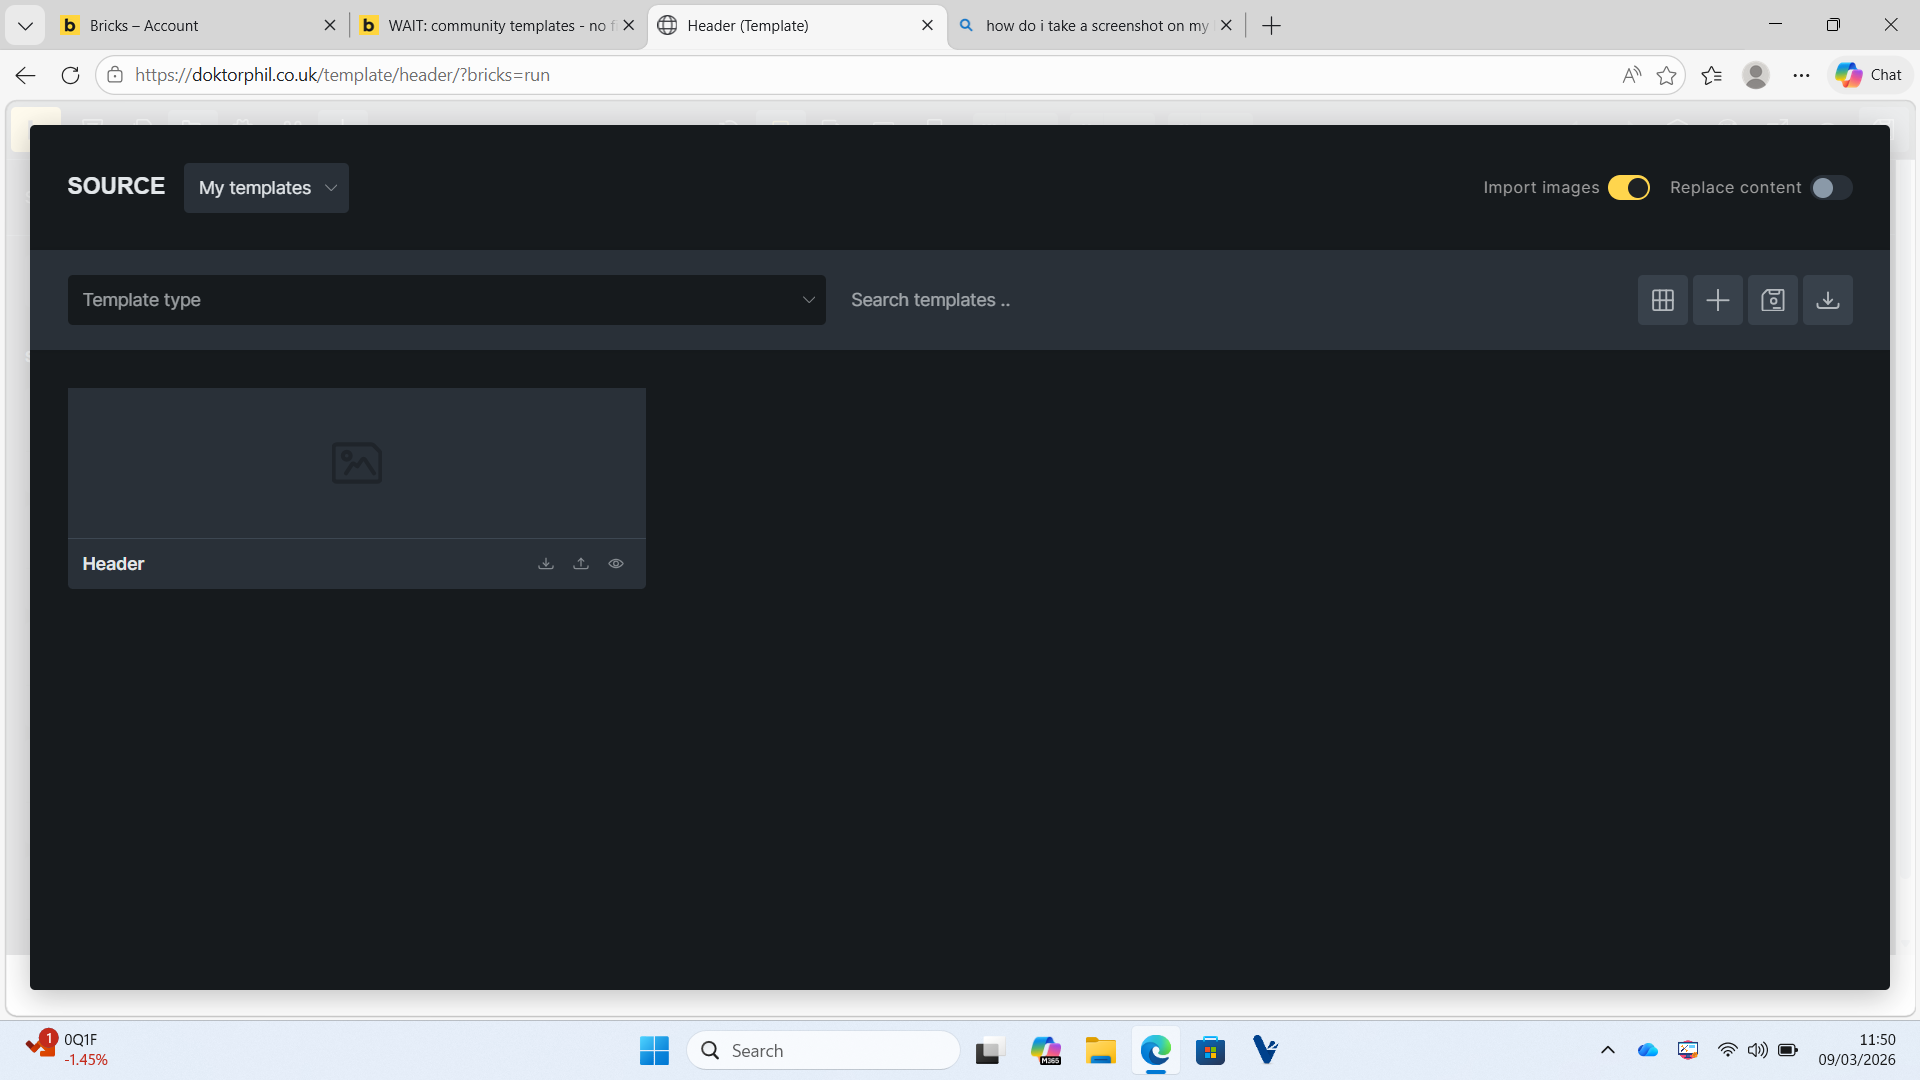Open Copilot Chat in browser toolbar
This screenshot has width=1920, height=1080.
click(x=1869, y=75)
